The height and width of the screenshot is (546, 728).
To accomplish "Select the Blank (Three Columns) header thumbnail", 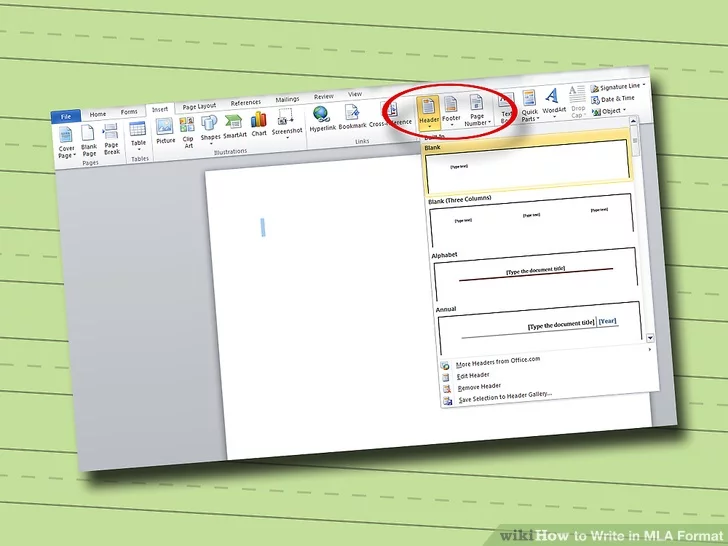I will [530, 218].
